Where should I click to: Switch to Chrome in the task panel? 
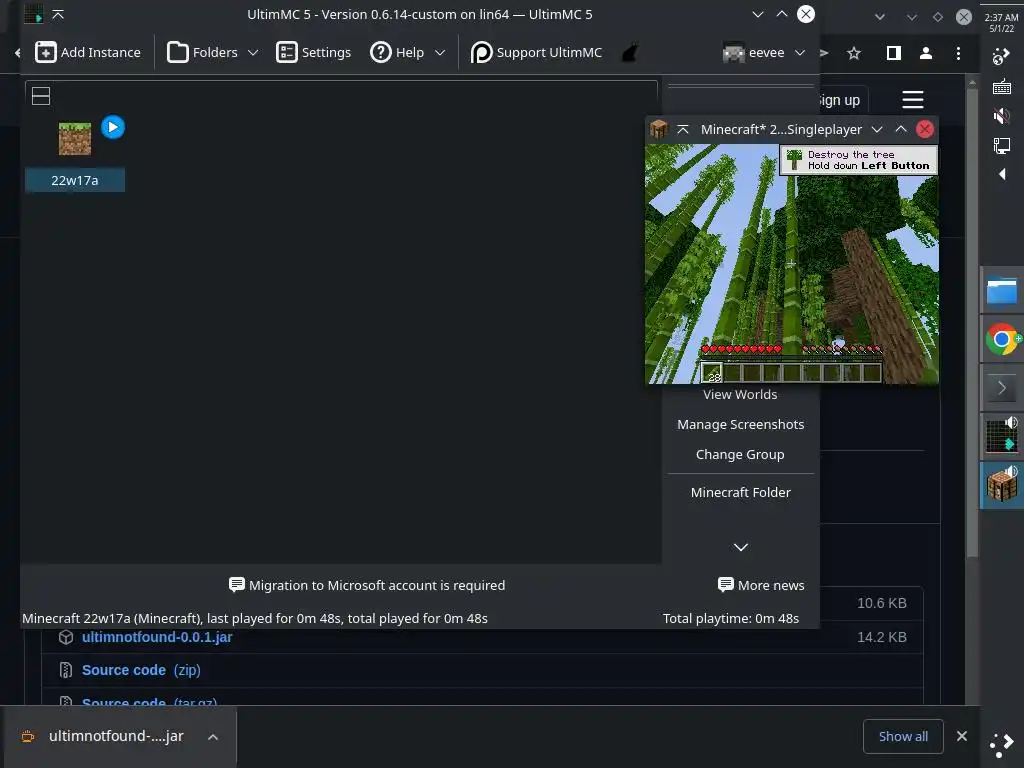(1002, 340)
